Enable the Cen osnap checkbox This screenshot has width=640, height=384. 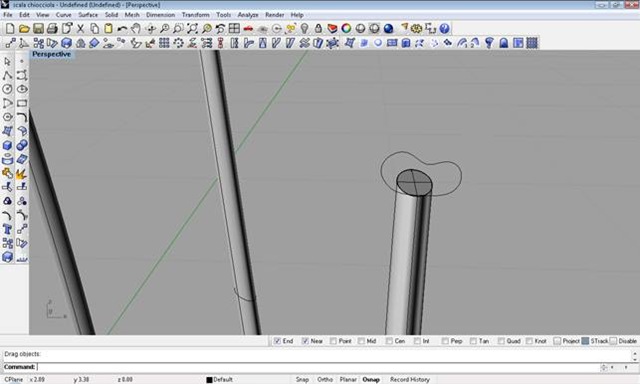389,341
